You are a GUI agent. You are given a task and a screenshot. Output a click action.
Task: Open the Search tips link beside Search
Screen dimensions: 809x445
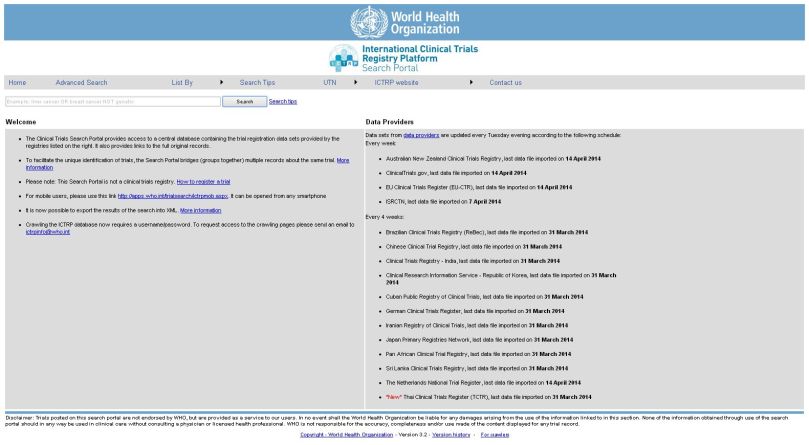tap(283, 102)
